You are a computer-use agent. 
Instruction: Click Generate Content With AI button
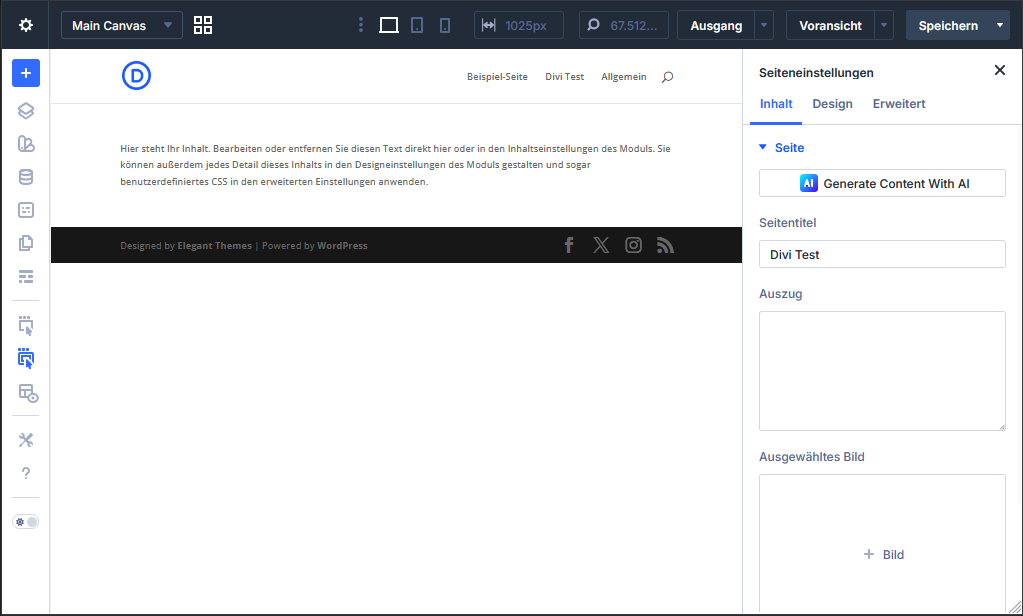pyautogui.click(x=882, y=183)
